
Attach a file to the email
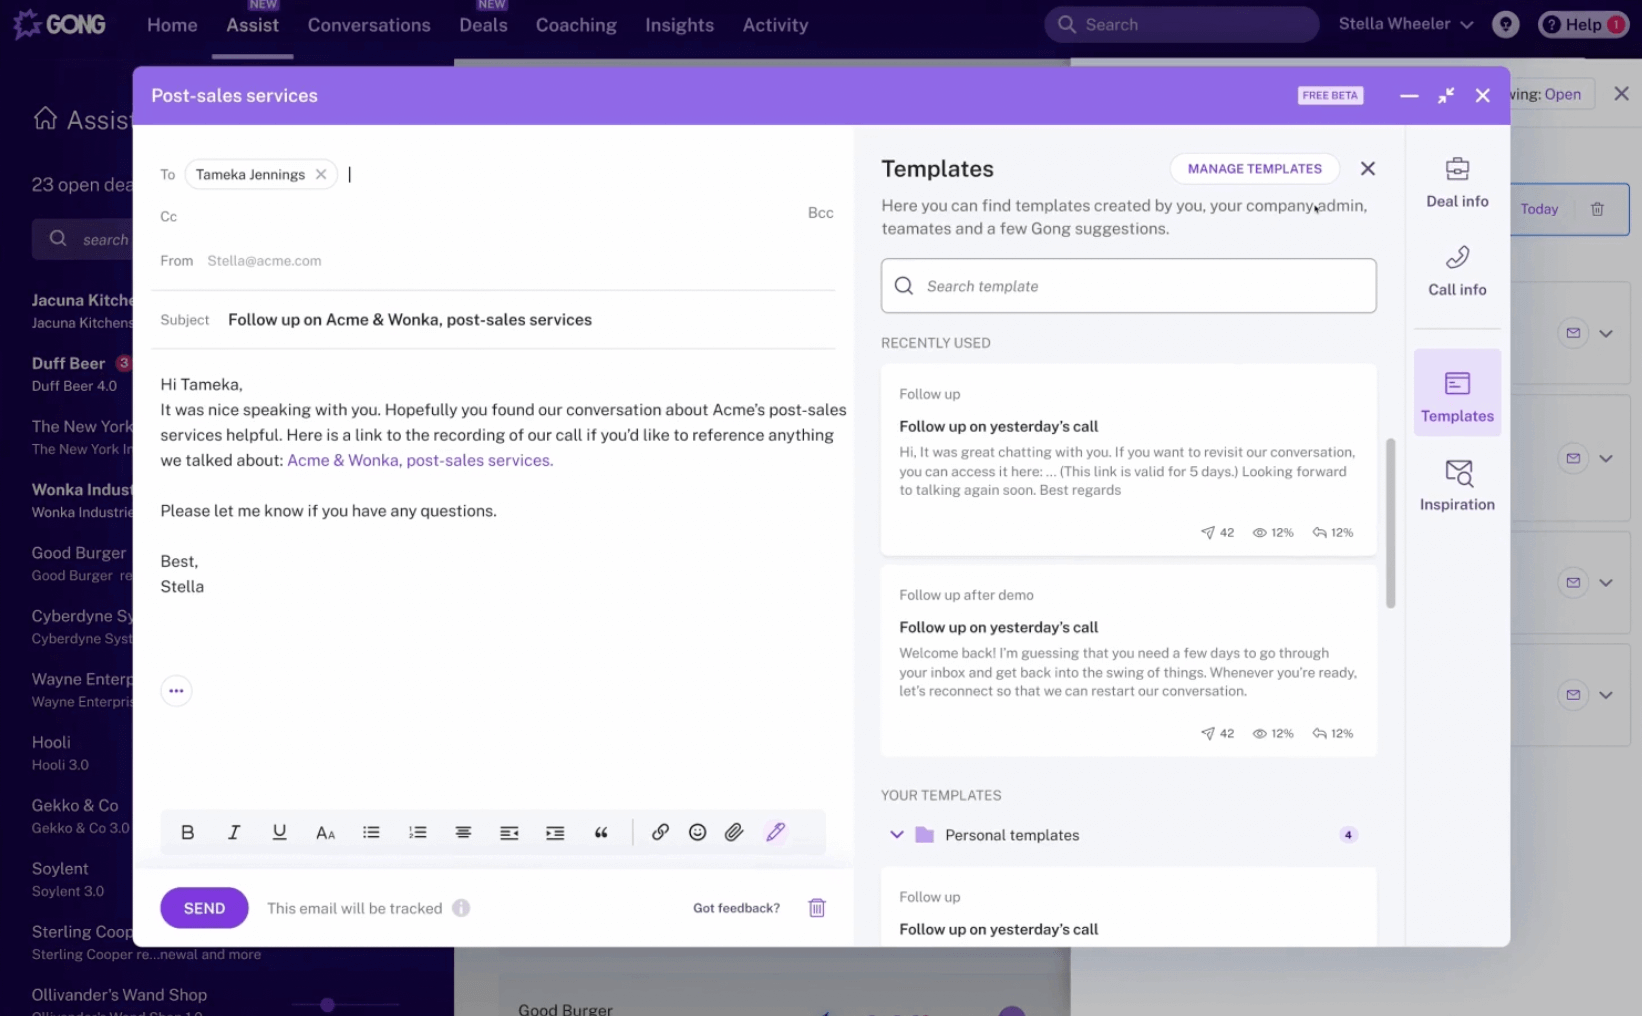[x=734, y=832]
